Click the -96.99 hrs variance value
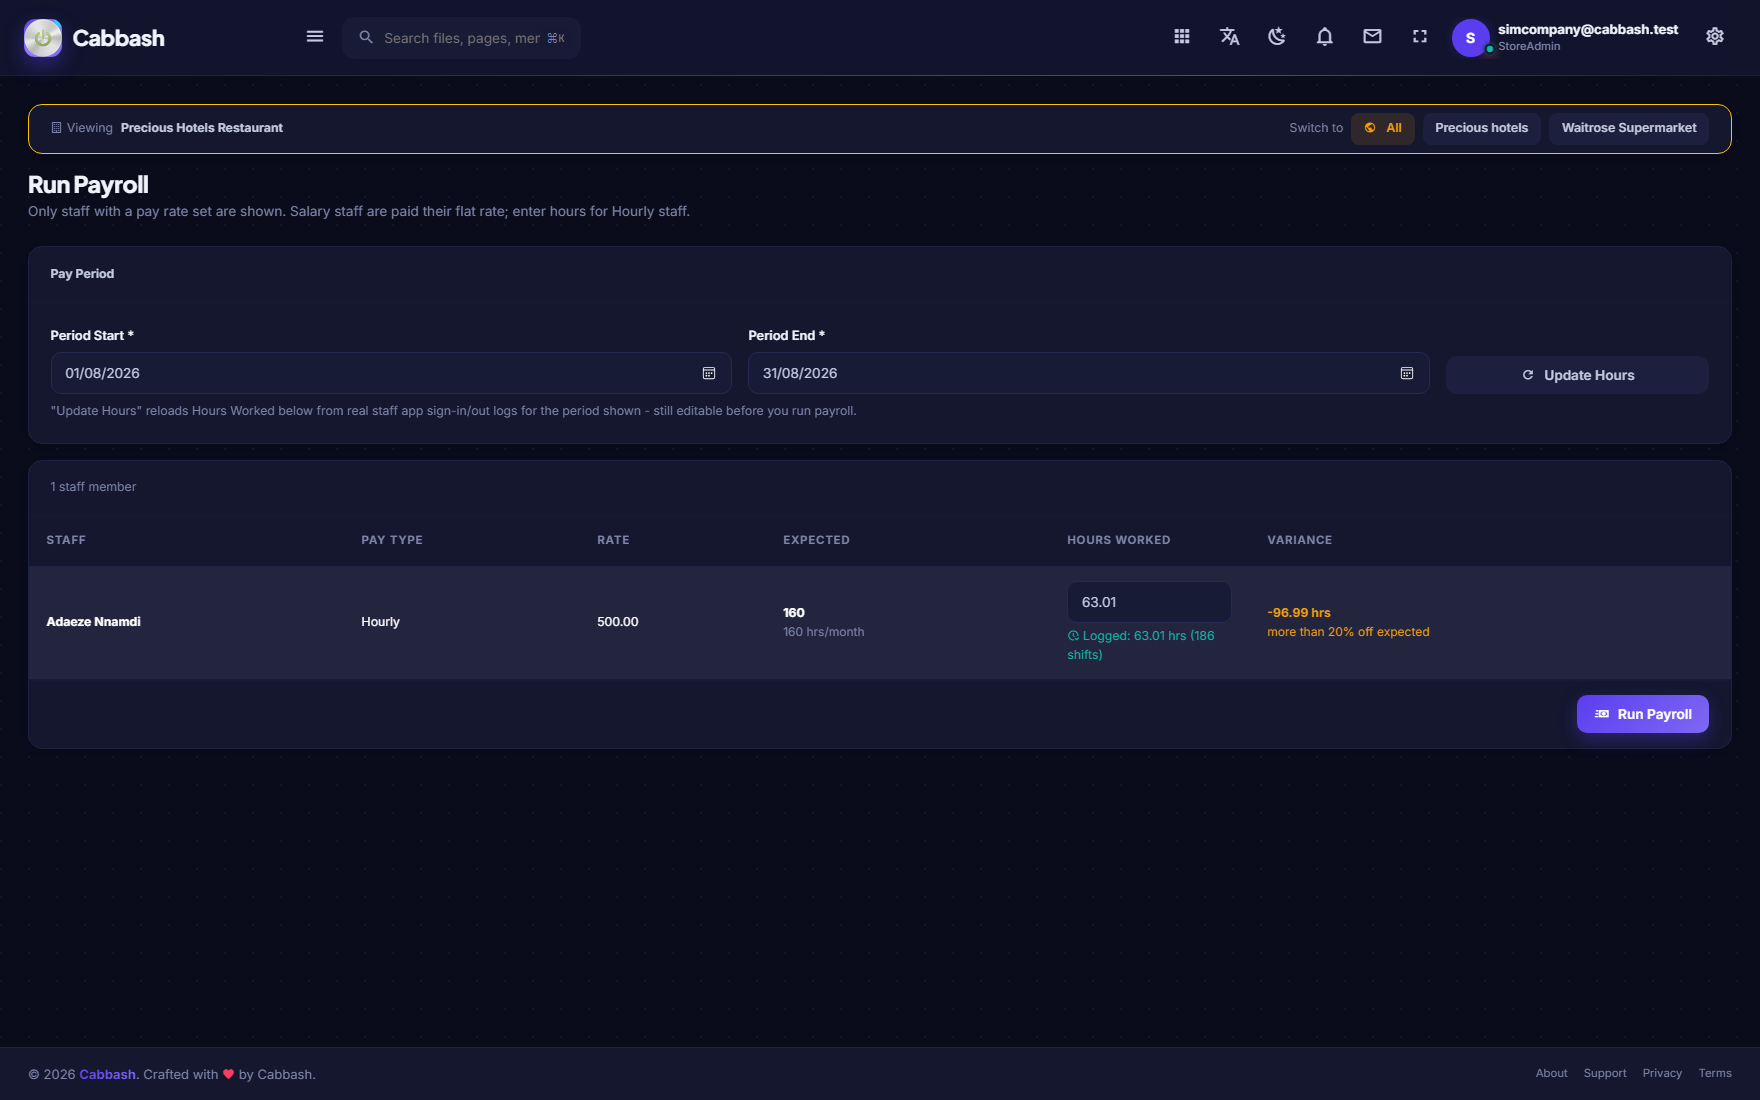The width and height of the screenshot is (1760, 1100). (x=1299, y=613)
